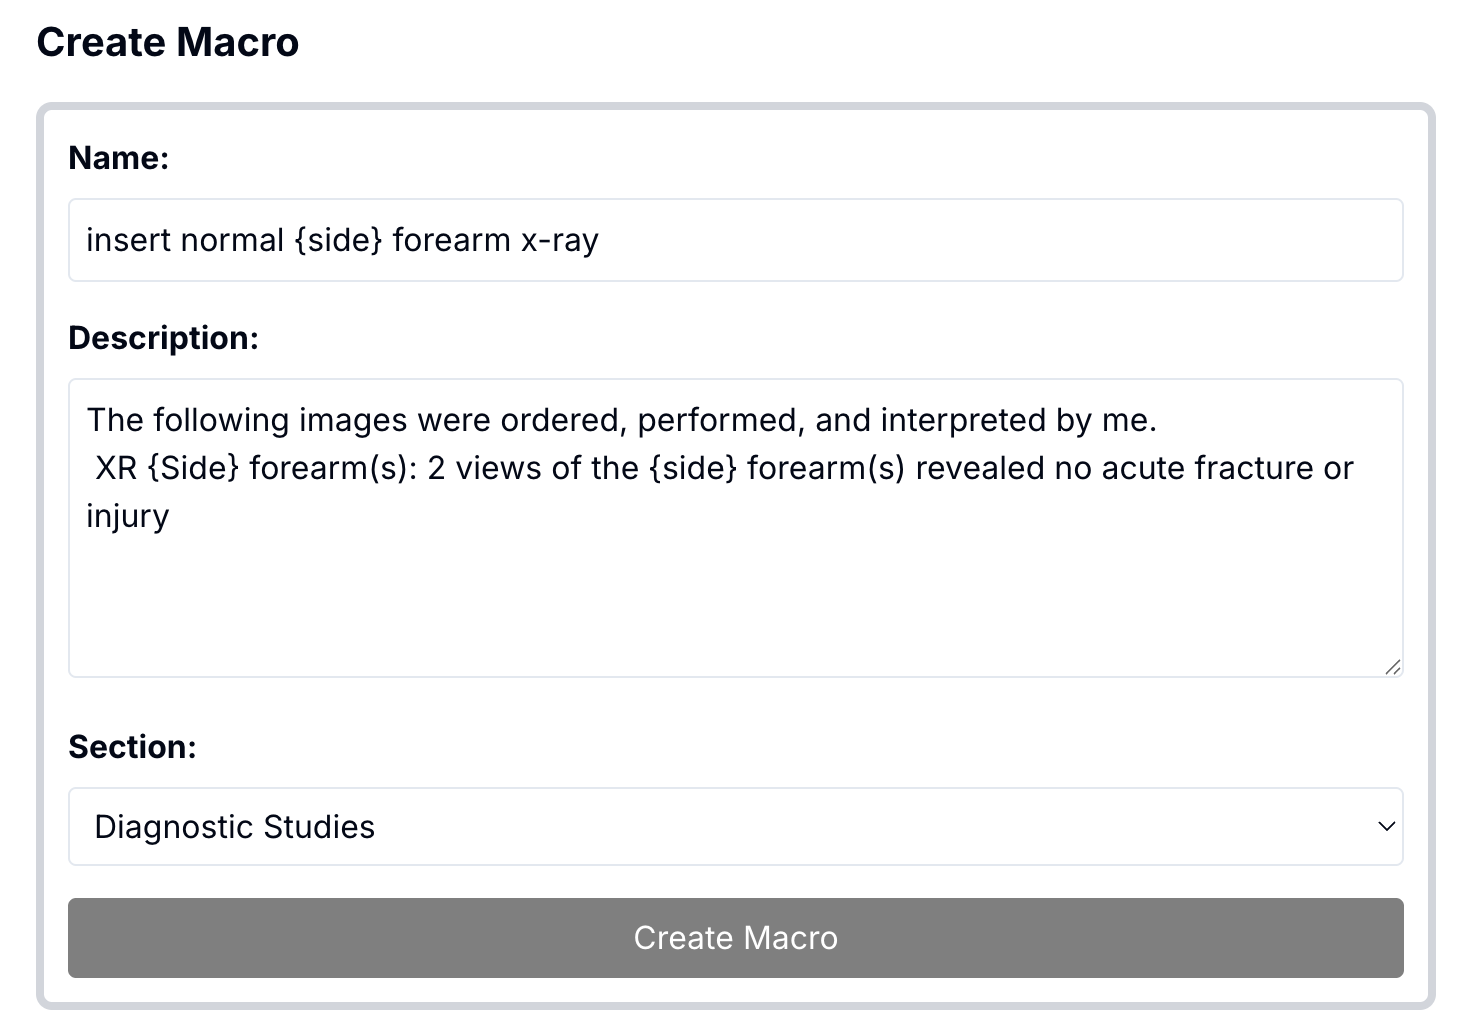The width and height of the screenshot is (1468, 1026).
Task: Click the dropdown chevron arrow
Action: 1385,827
